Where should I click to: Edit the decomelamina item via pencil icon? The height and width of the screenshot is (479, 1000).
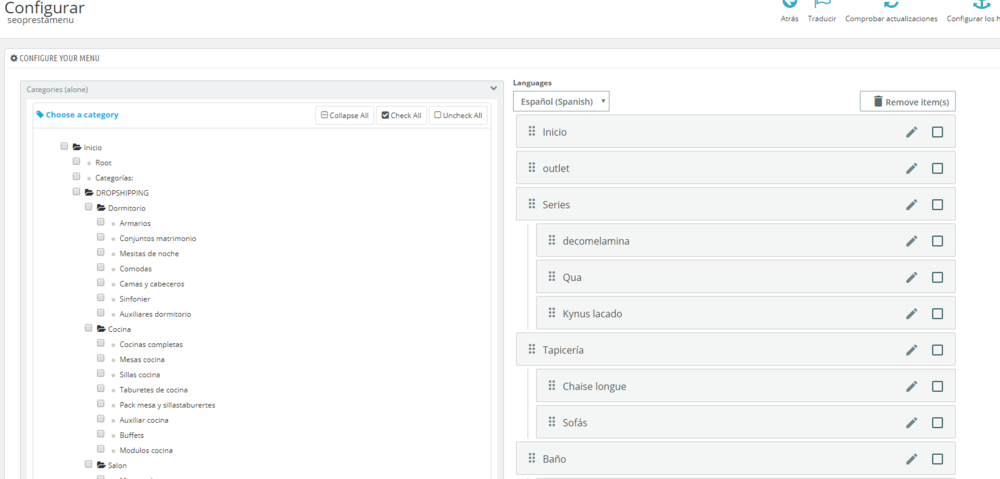[912, 241]
